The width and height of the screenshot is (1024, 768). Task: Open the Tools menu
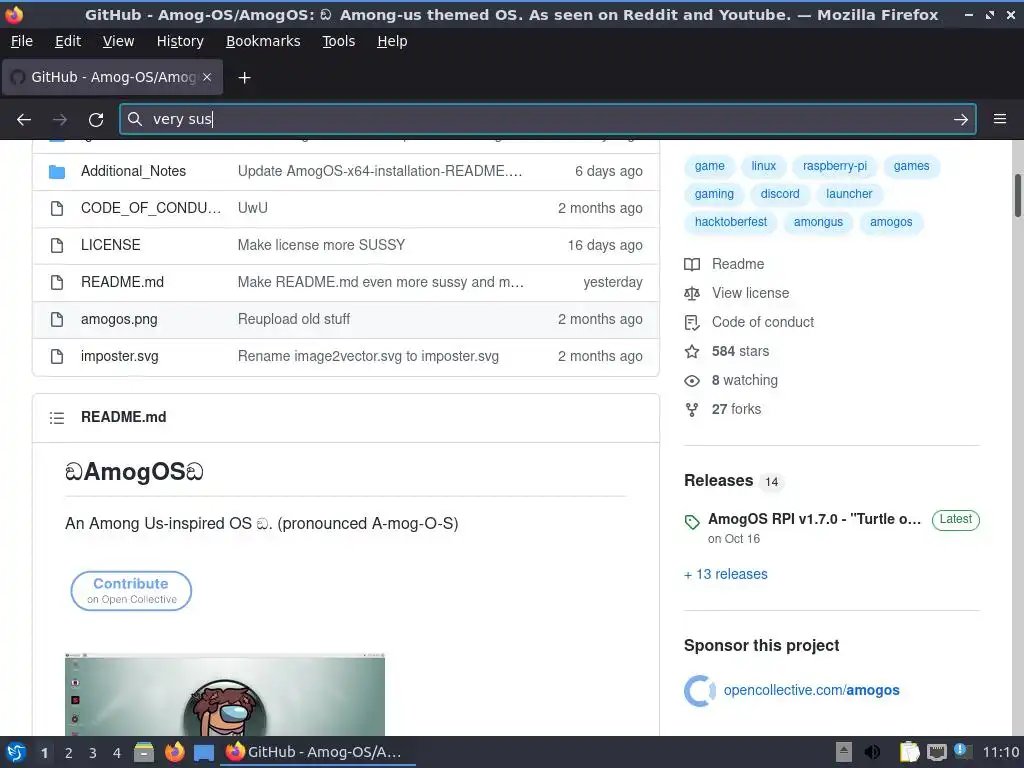pos(338,41)
